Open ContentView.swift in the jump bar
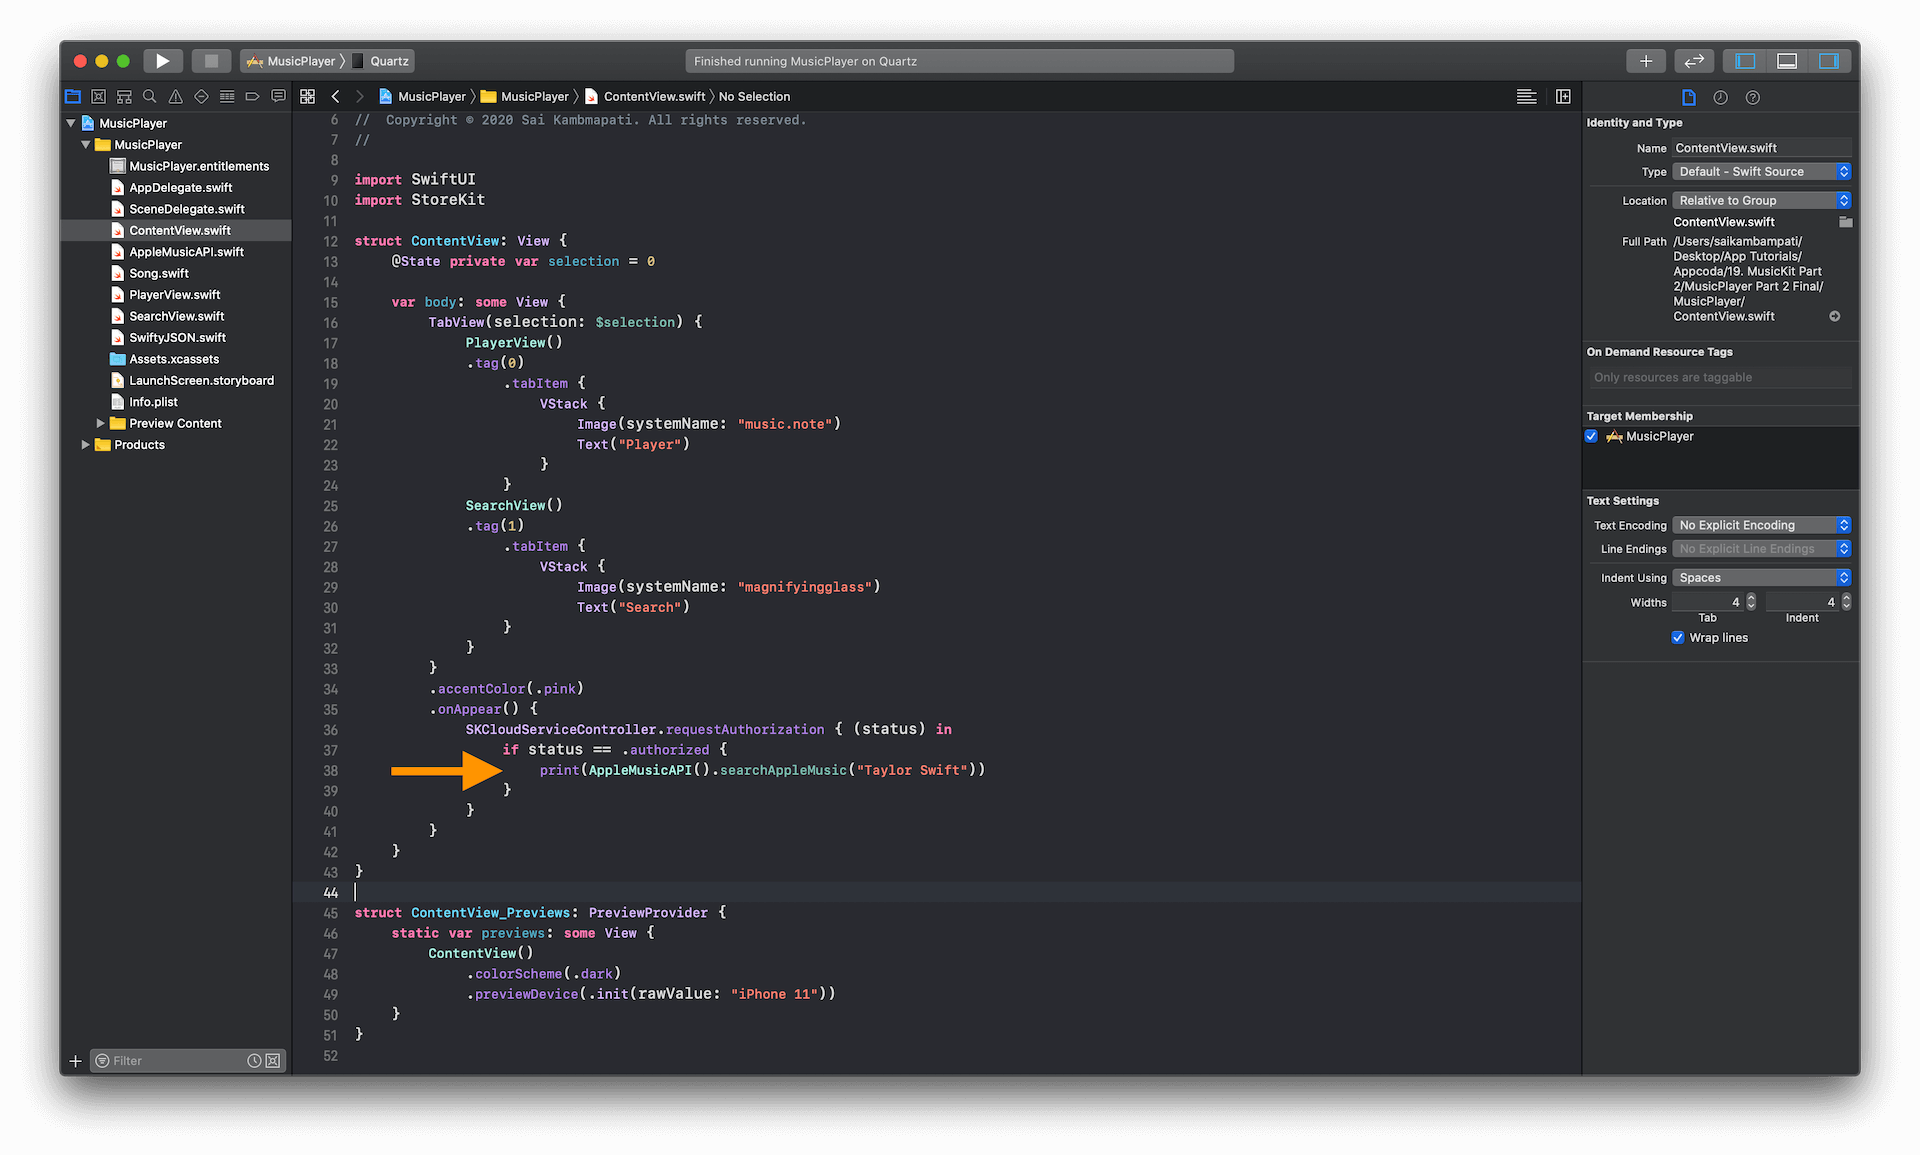The image size is (1920, 1155). click(653, 96)
